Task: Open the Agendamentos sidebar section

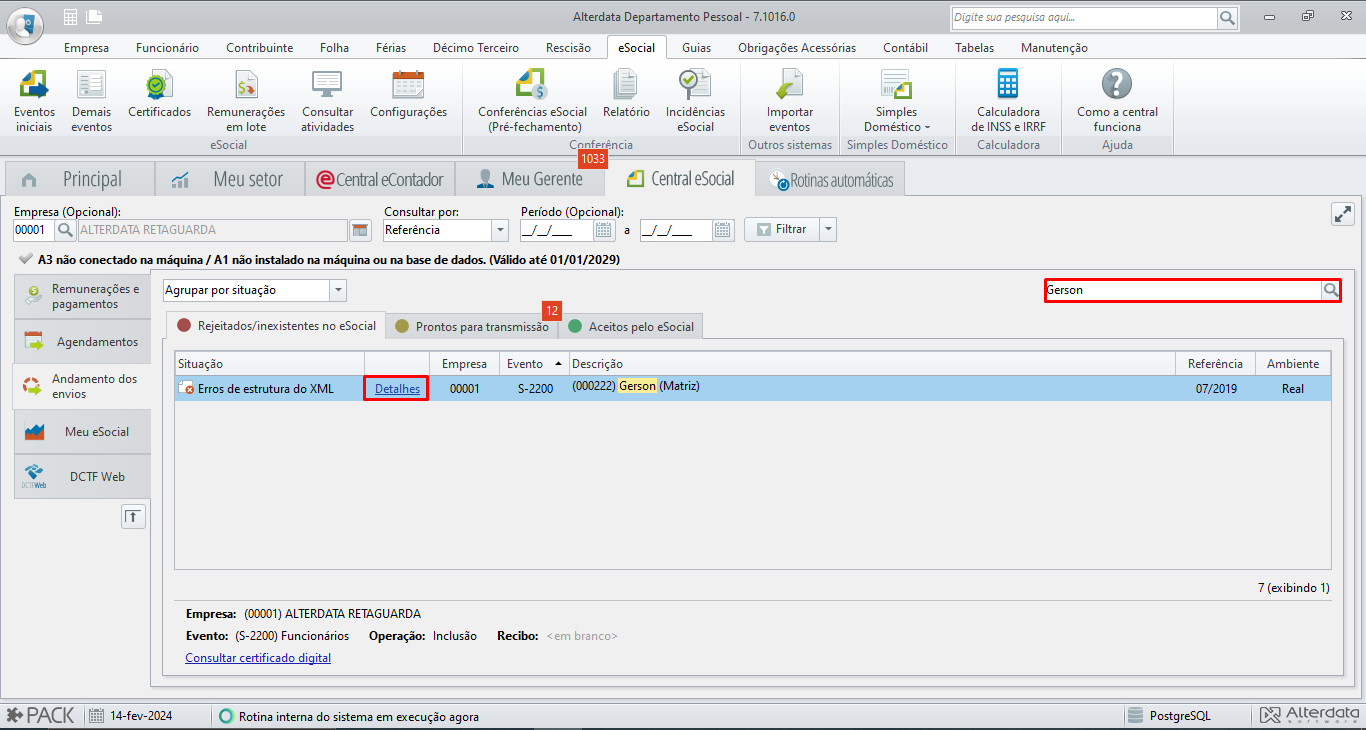Action: (x=82, y=342)
